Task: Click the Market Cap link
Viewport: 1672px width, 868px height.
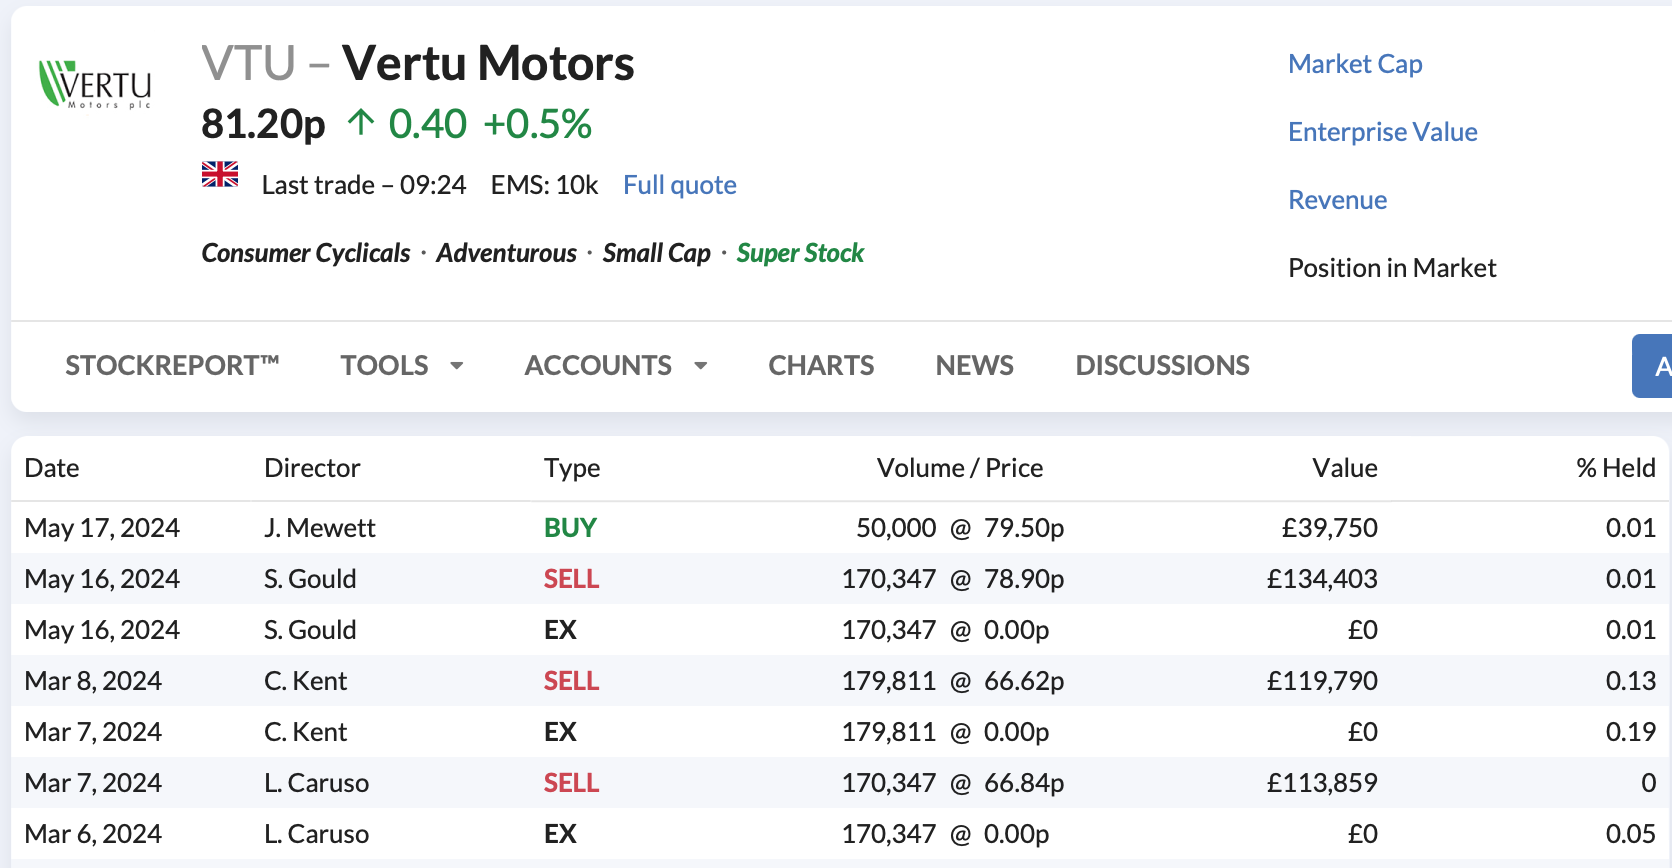Action: tap(1355, 64)
